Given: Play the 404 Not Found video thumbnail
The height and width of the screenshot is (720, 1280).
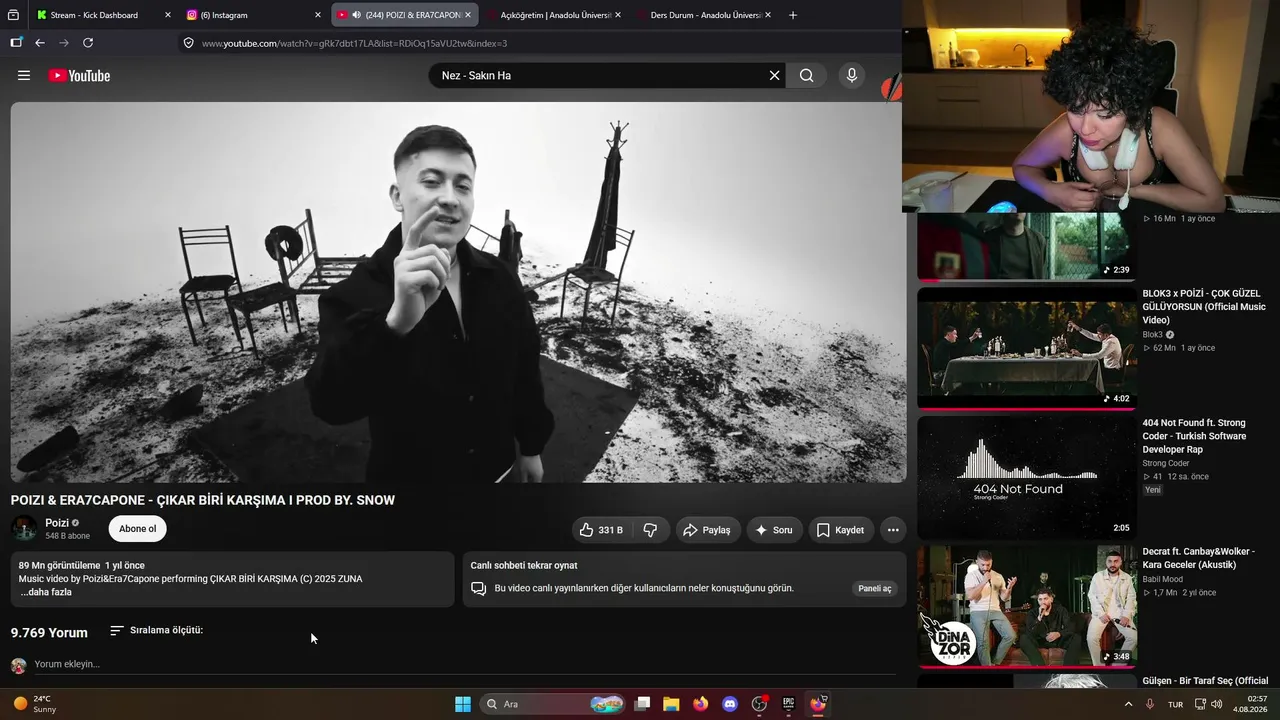Looking at the screenshot, I should [1027, 477].
